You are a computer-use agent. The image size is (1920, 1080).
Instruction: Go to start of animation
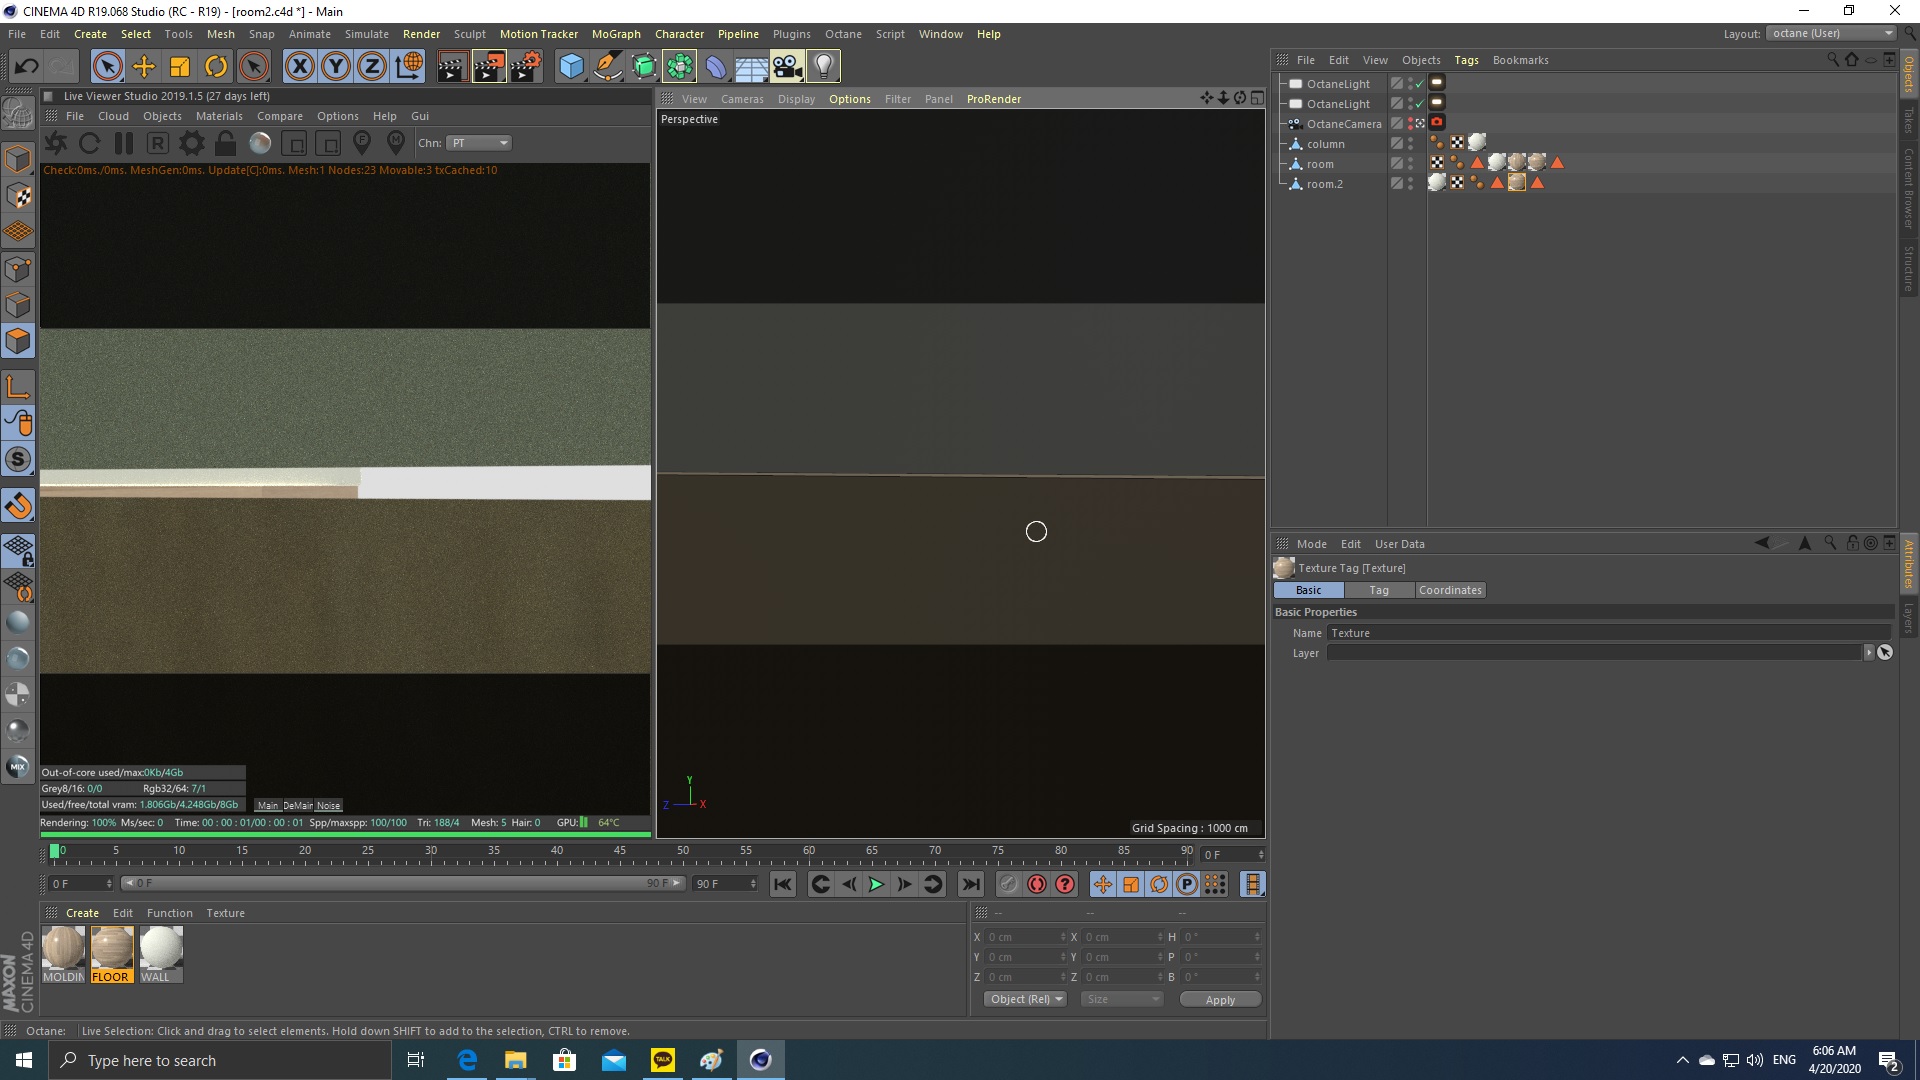[783, 884]
